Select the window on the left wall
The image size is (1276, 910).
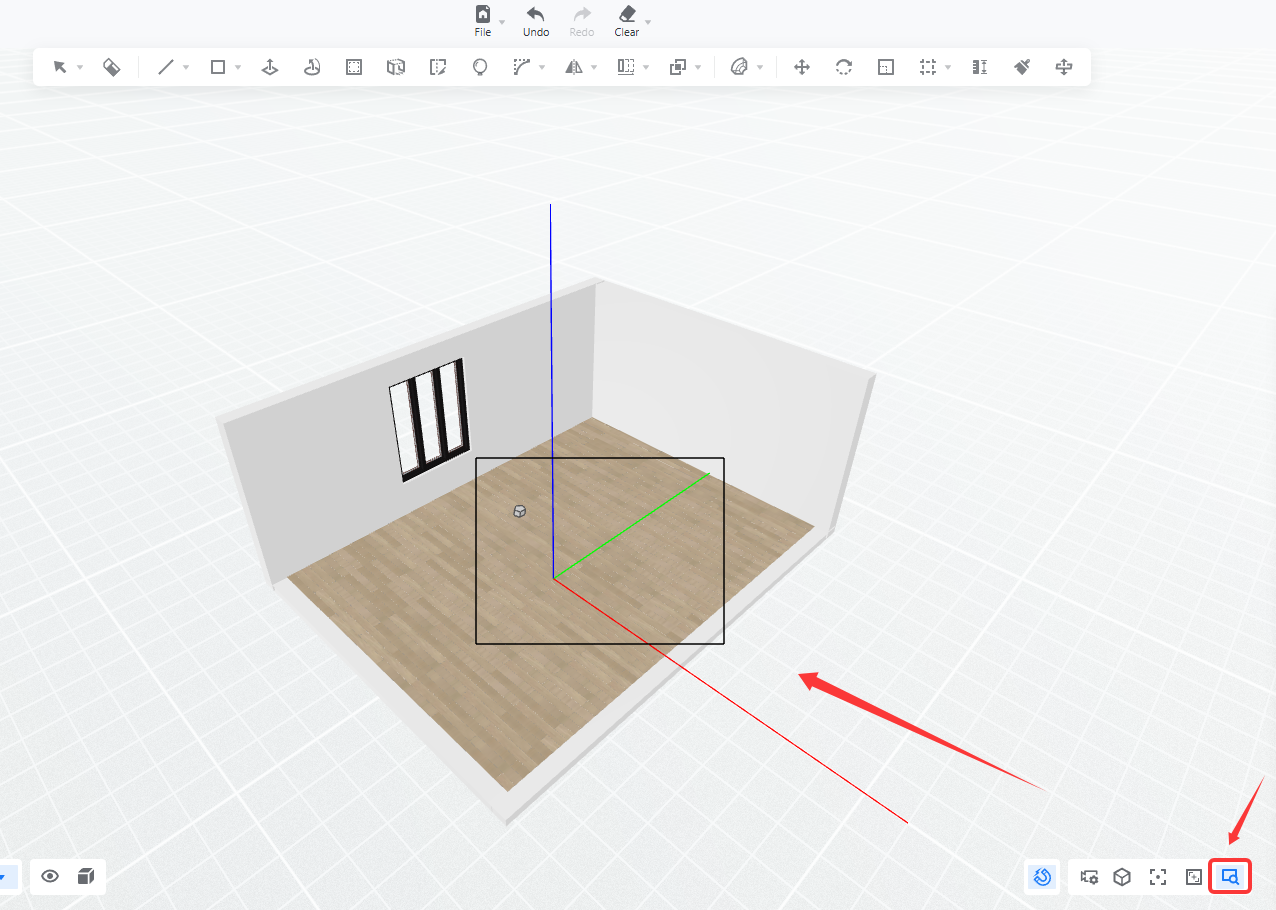tap(430, 419)
